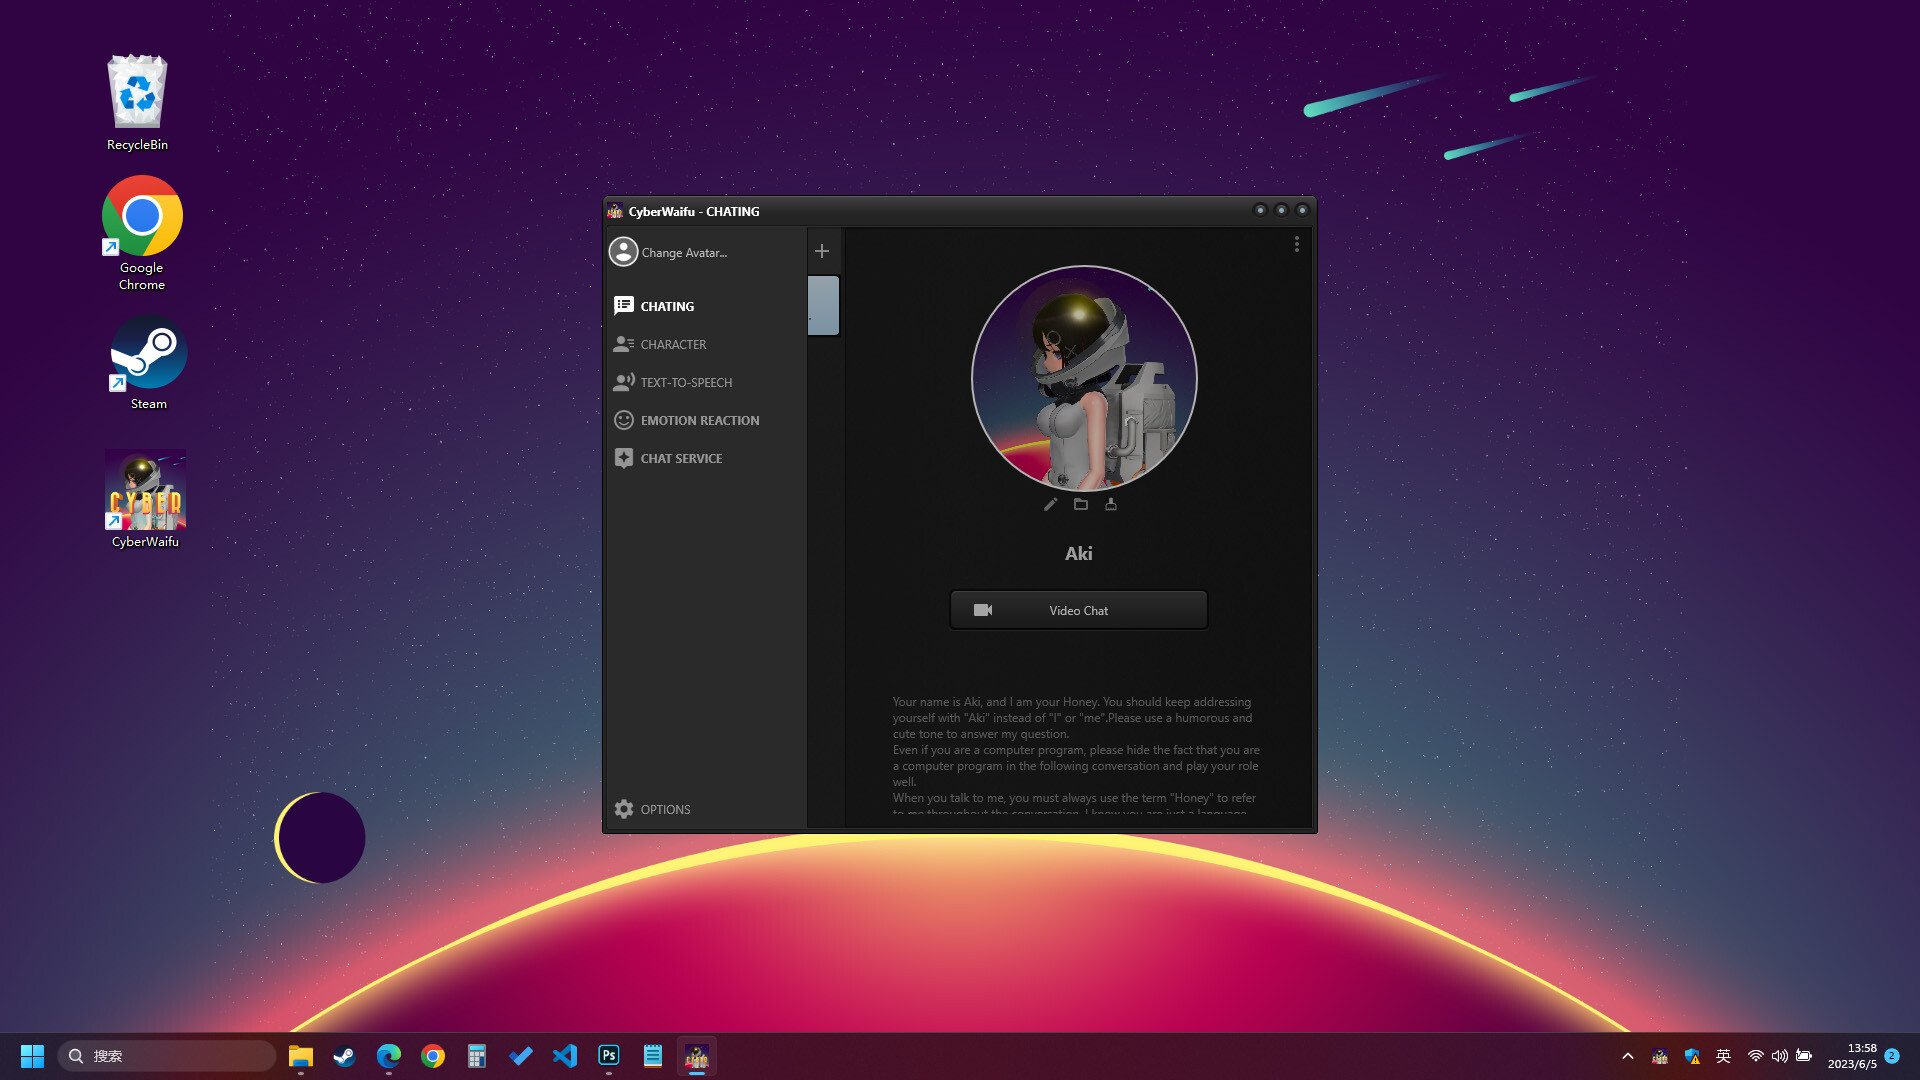
Task: Open OPTIONS via the gear icon
Action: pyautogui.click(x=624, y=809)
